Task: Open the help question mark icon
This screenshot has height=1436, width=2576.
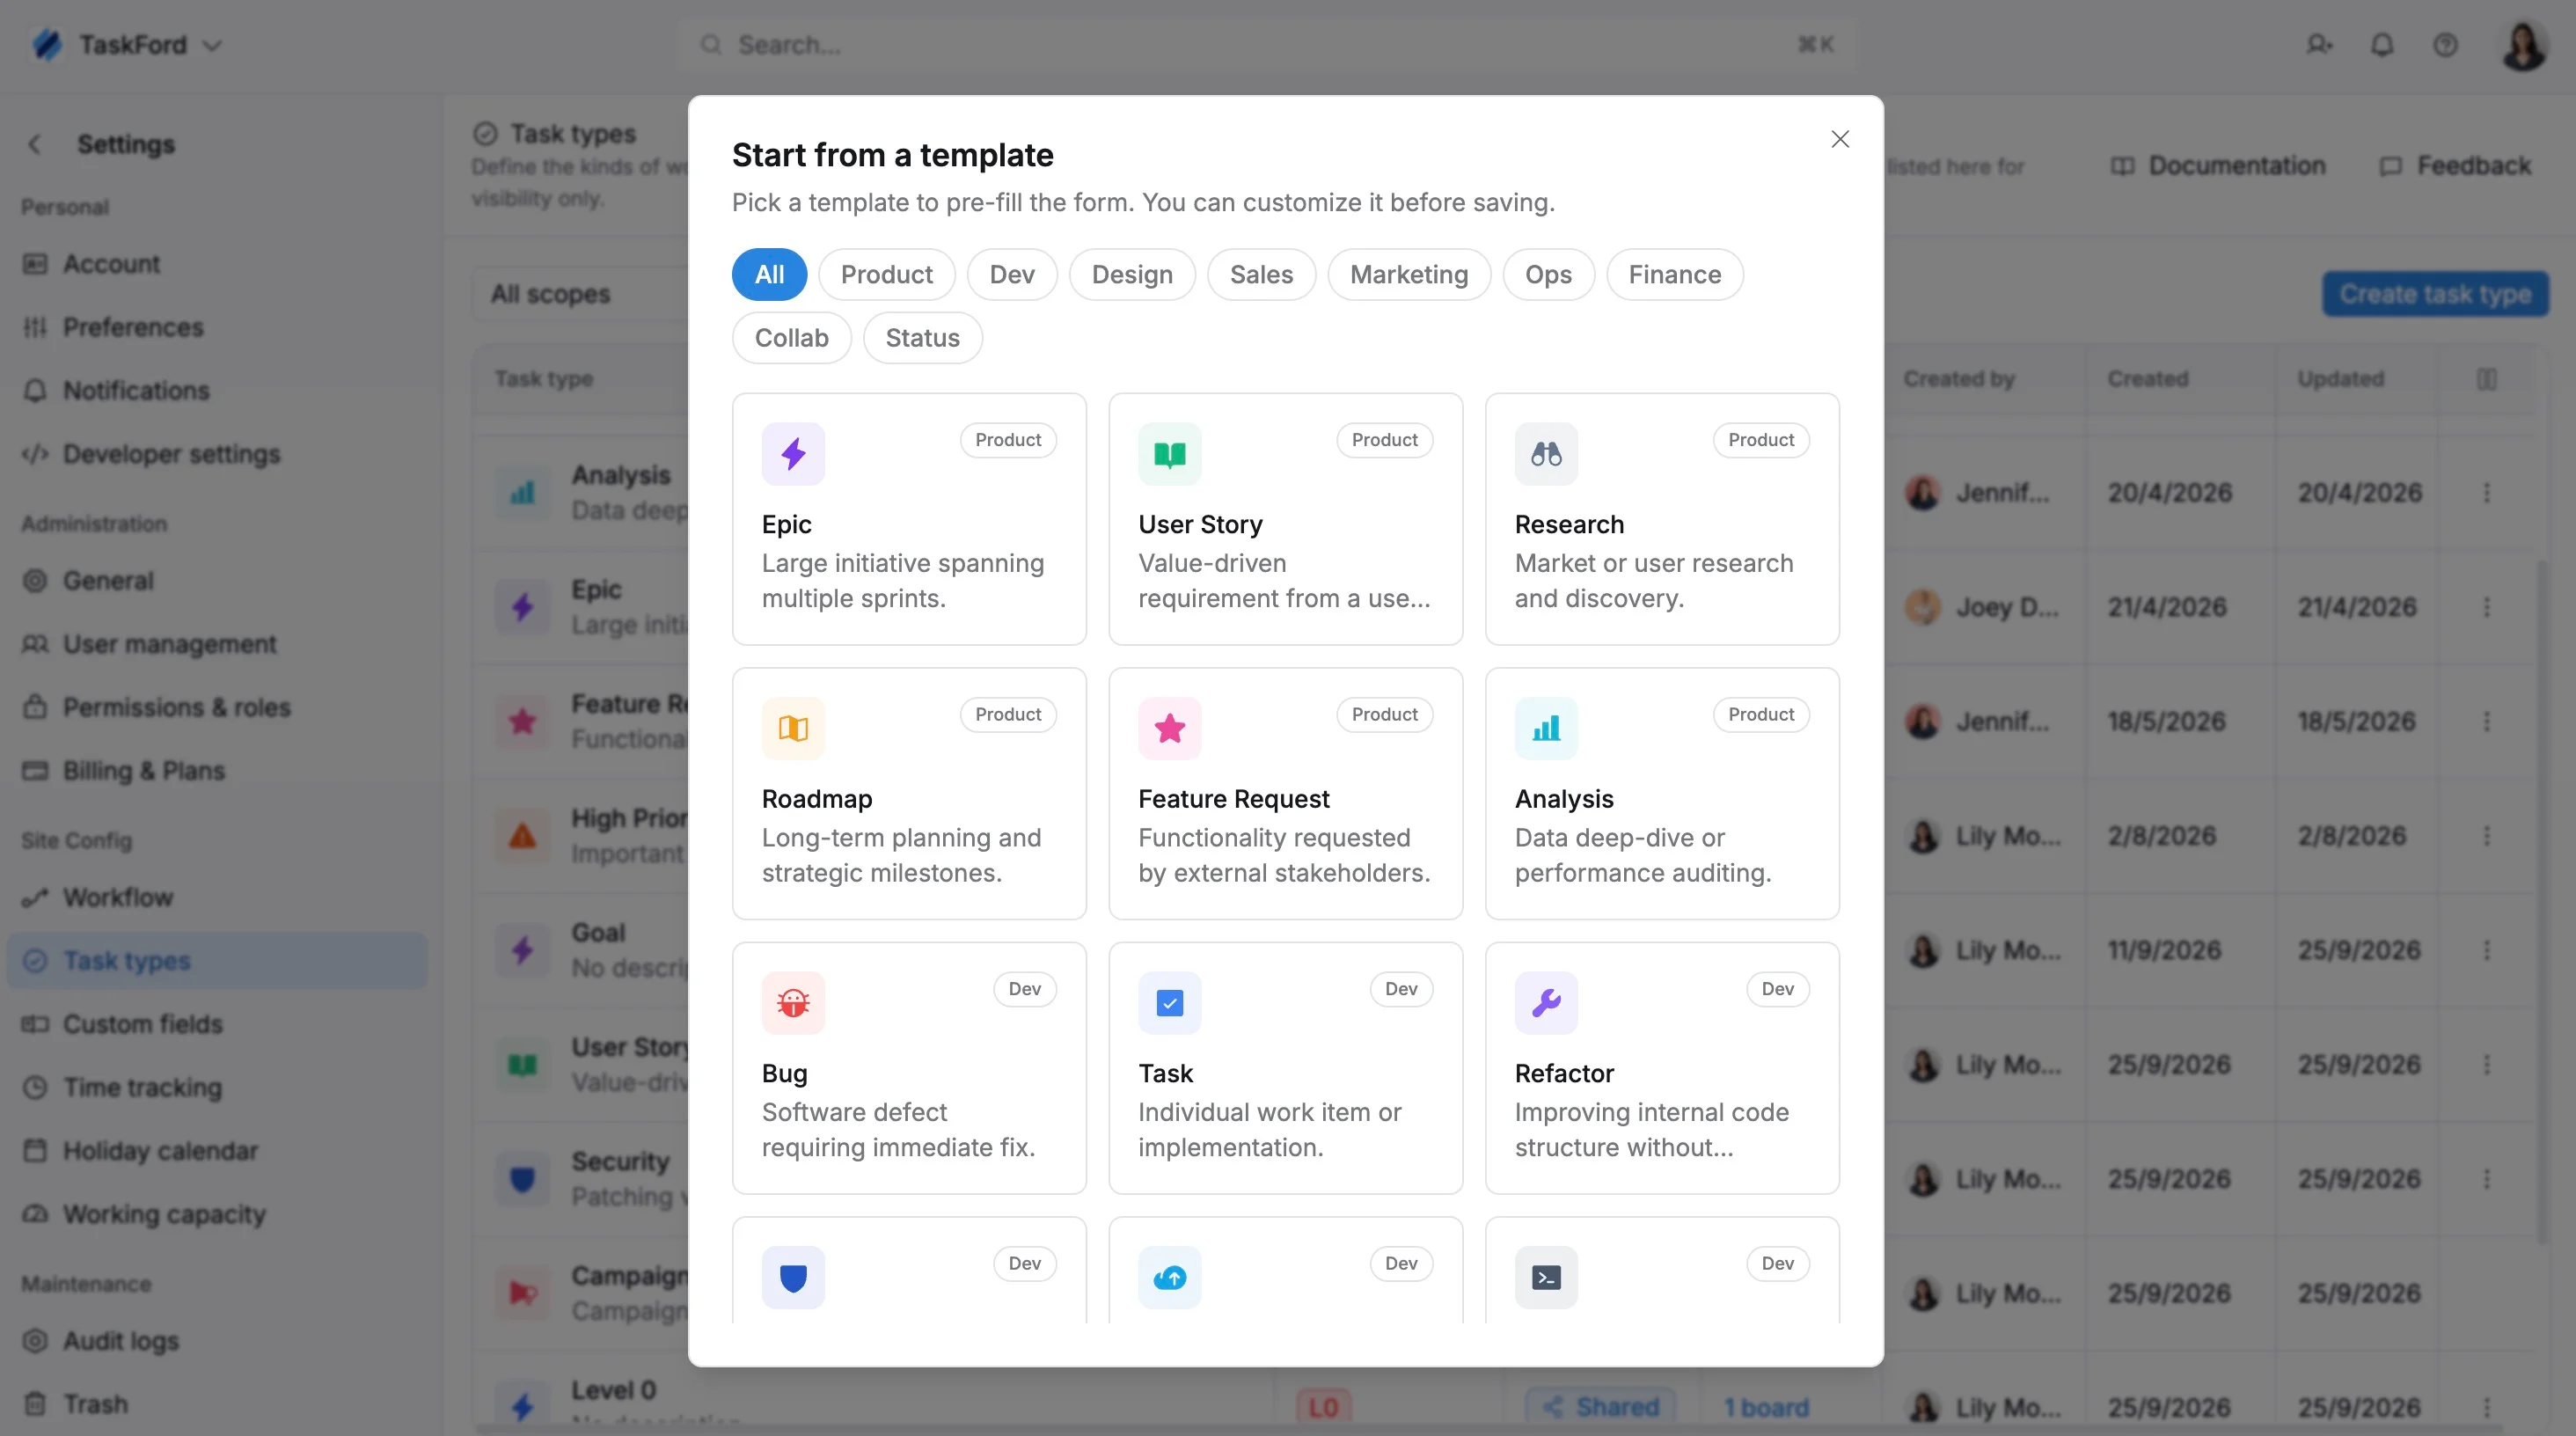Action: coord(2445,45)
